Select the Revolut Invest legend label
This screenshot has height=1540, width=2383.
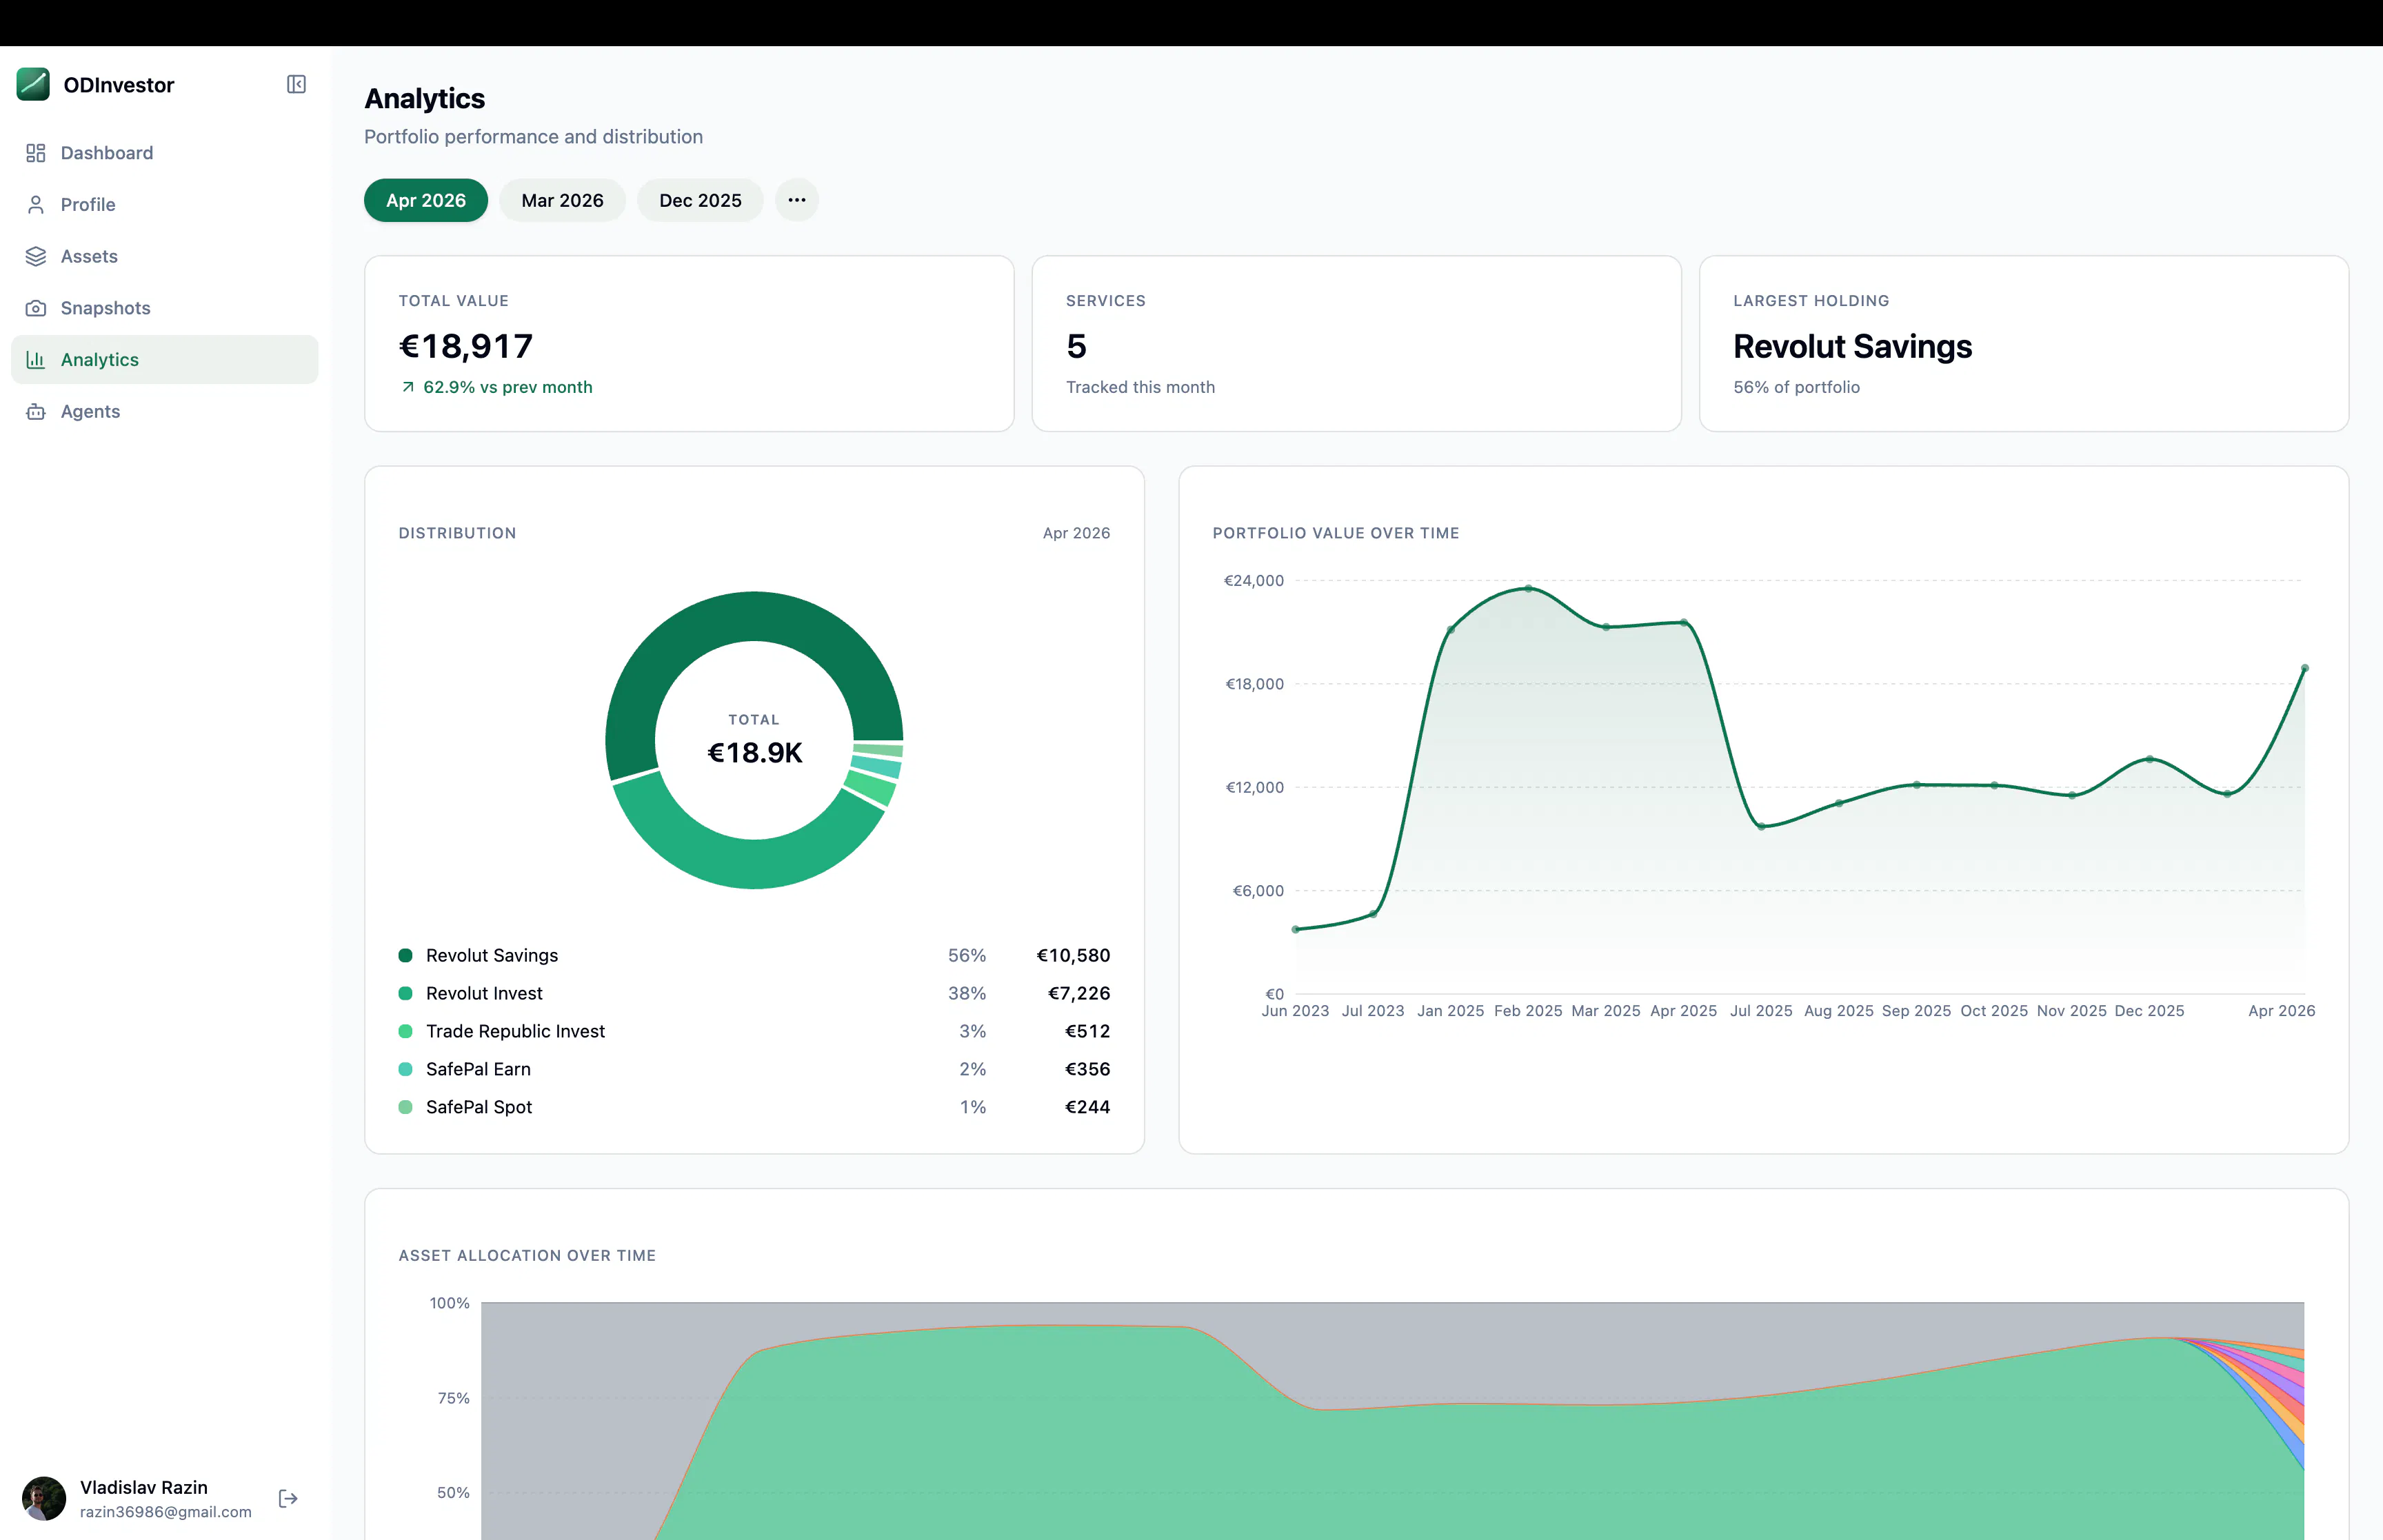point(484,993)
